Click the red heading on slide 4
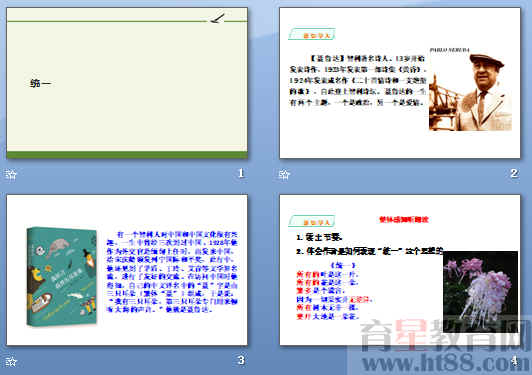The image size is (532, 375). (x=404, y=220)
